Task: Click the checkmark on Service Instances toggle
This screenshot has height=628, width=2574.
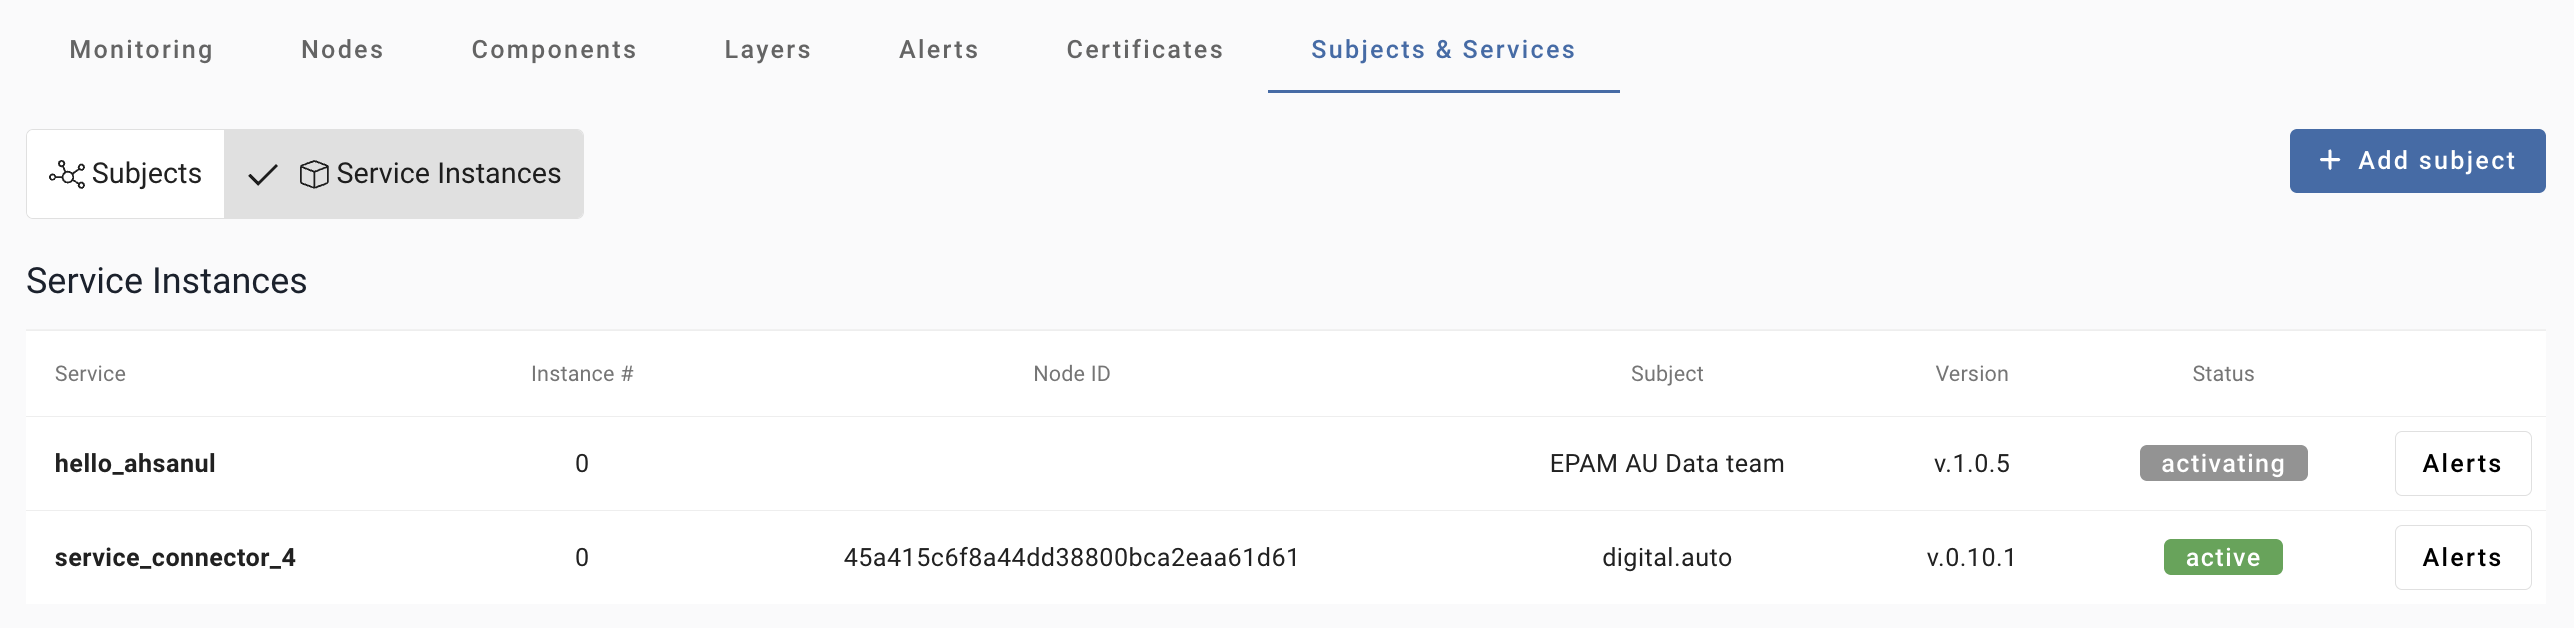Action: click(263, 175)
